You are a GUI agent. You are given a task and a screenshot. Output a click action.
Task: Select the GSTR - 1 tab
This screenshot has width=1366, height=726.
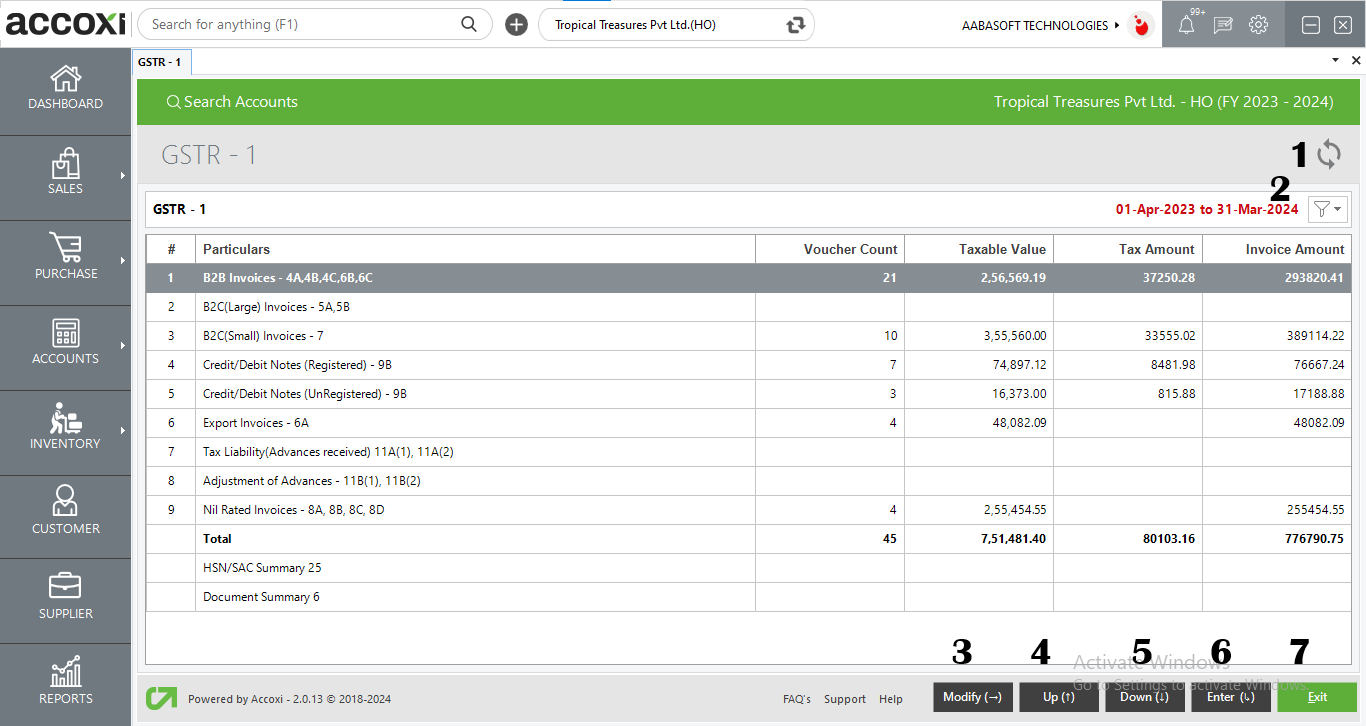pos(160,62)
